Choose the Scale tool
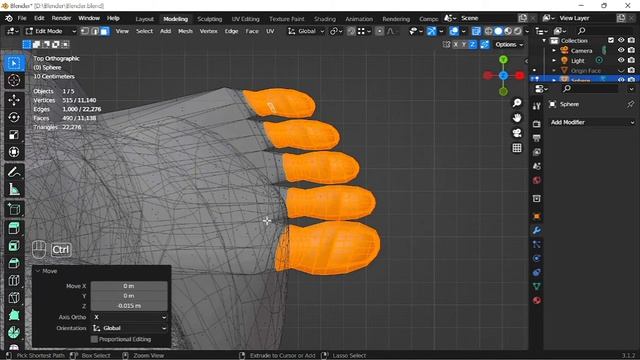This screenshot has height=360, width=640. (14, 135)
